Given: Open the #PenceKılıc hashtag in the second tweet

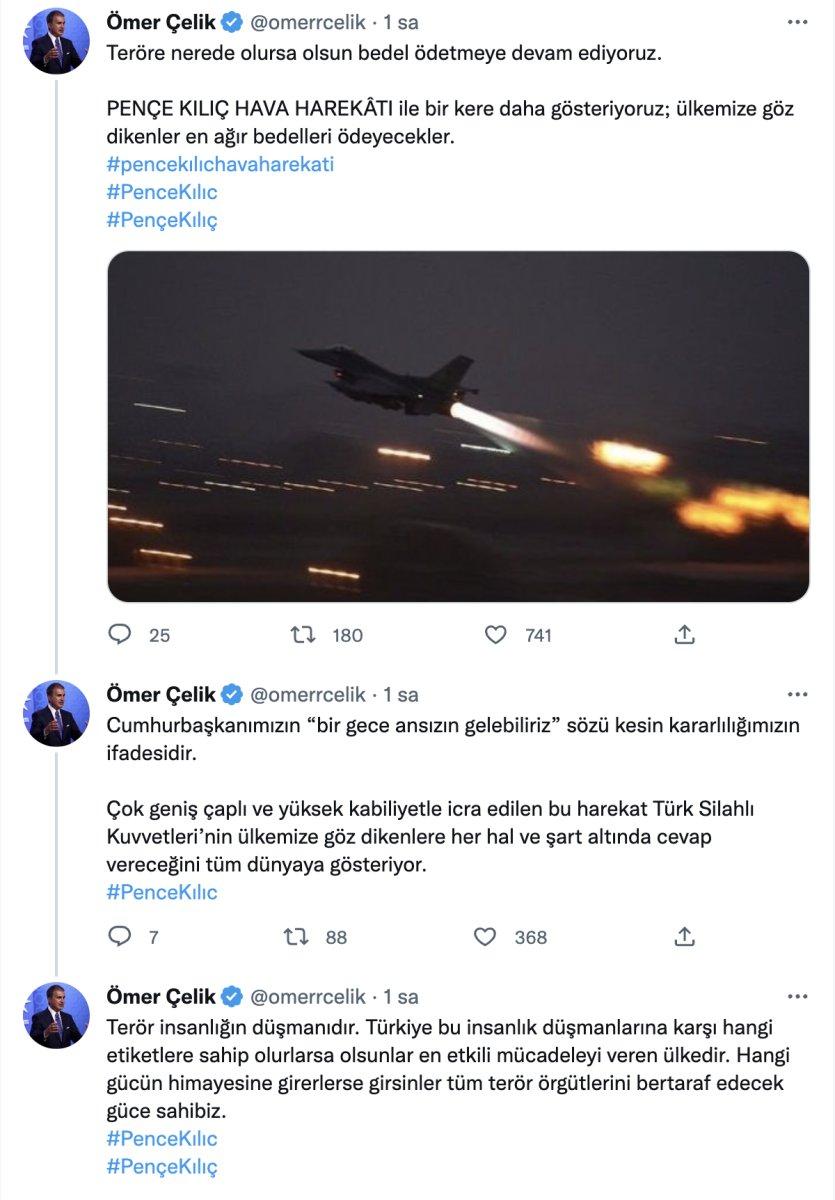Looking at the screenshot, I should 160,890.
